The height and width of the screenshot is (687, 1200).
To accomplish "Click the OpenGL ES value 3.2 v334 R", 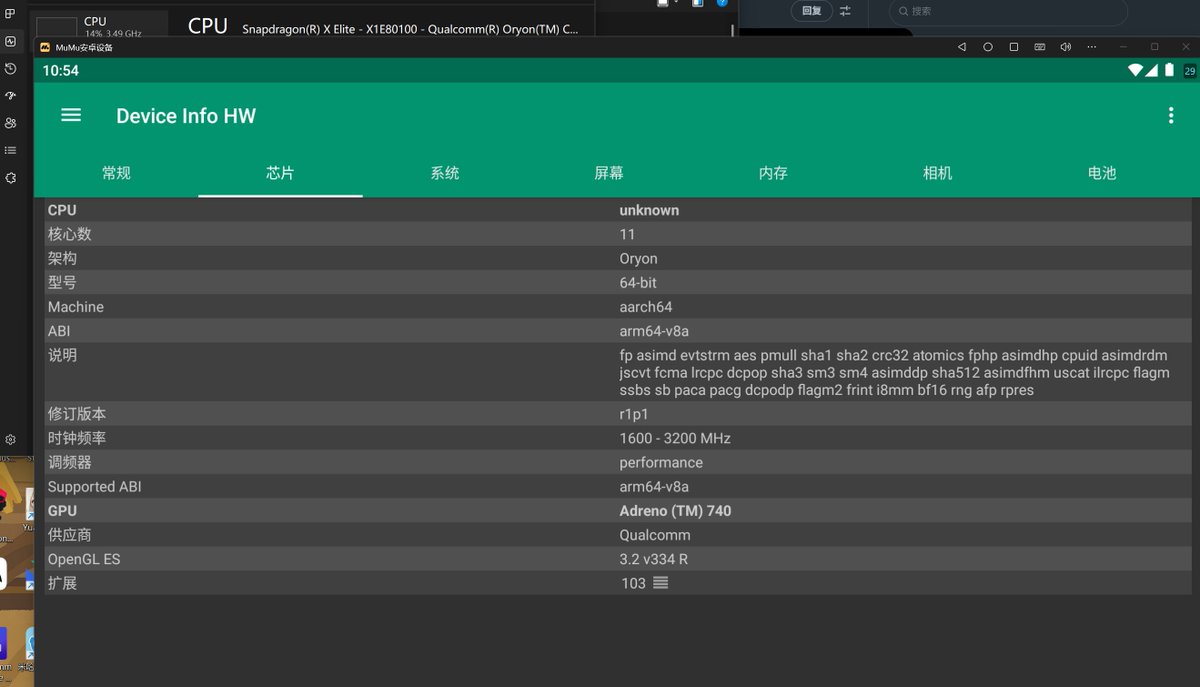I will 653,559.
